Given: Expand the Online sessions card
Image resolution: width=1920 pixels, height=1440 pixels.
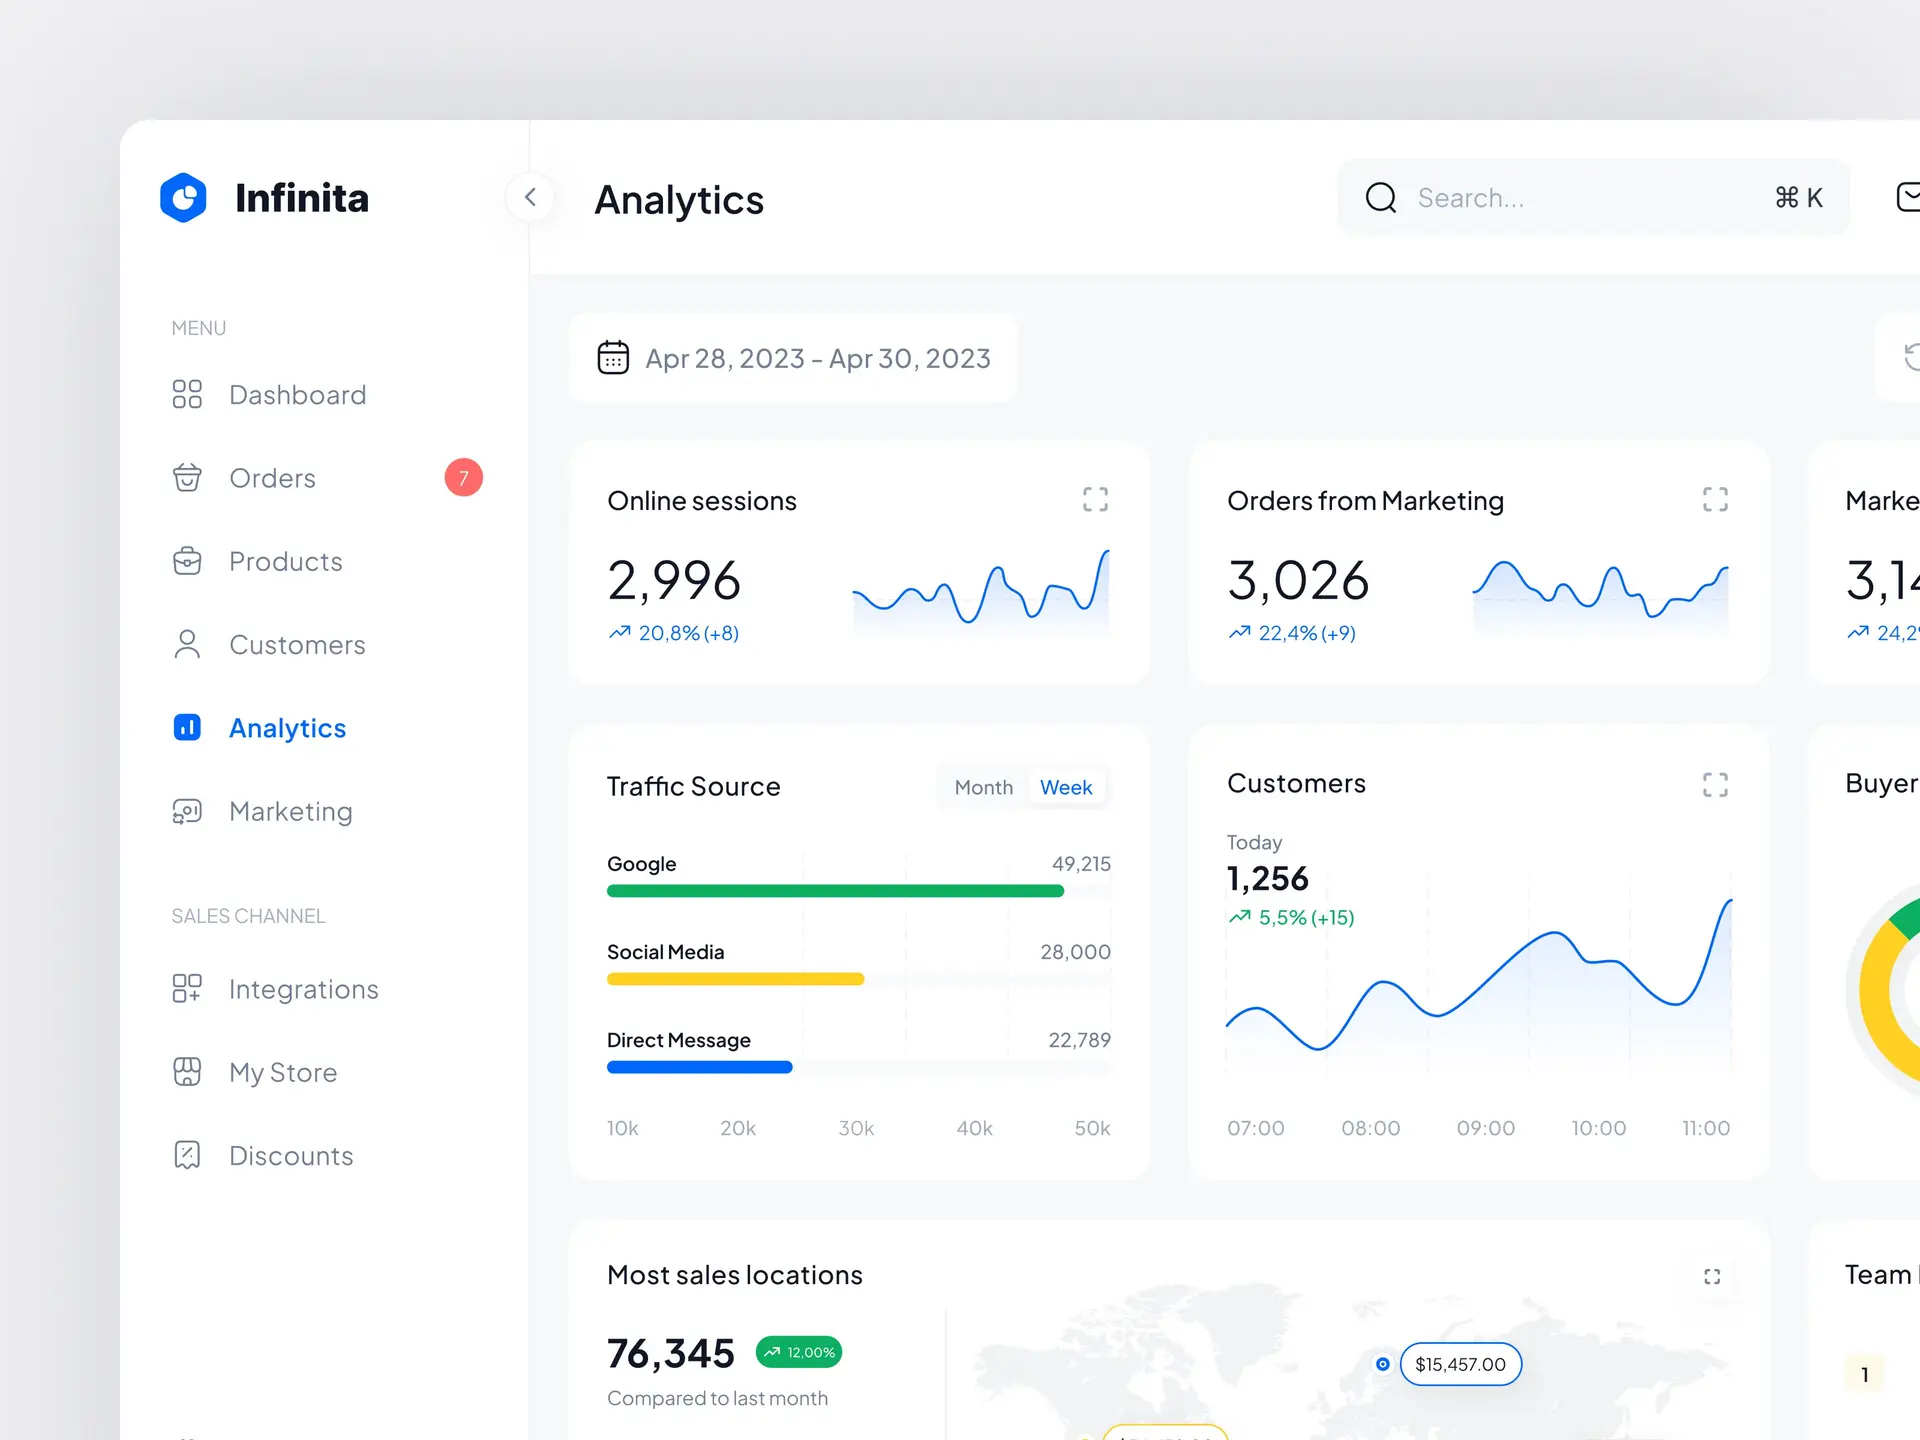Looking at the screenshot, I should coord(1096,499).
